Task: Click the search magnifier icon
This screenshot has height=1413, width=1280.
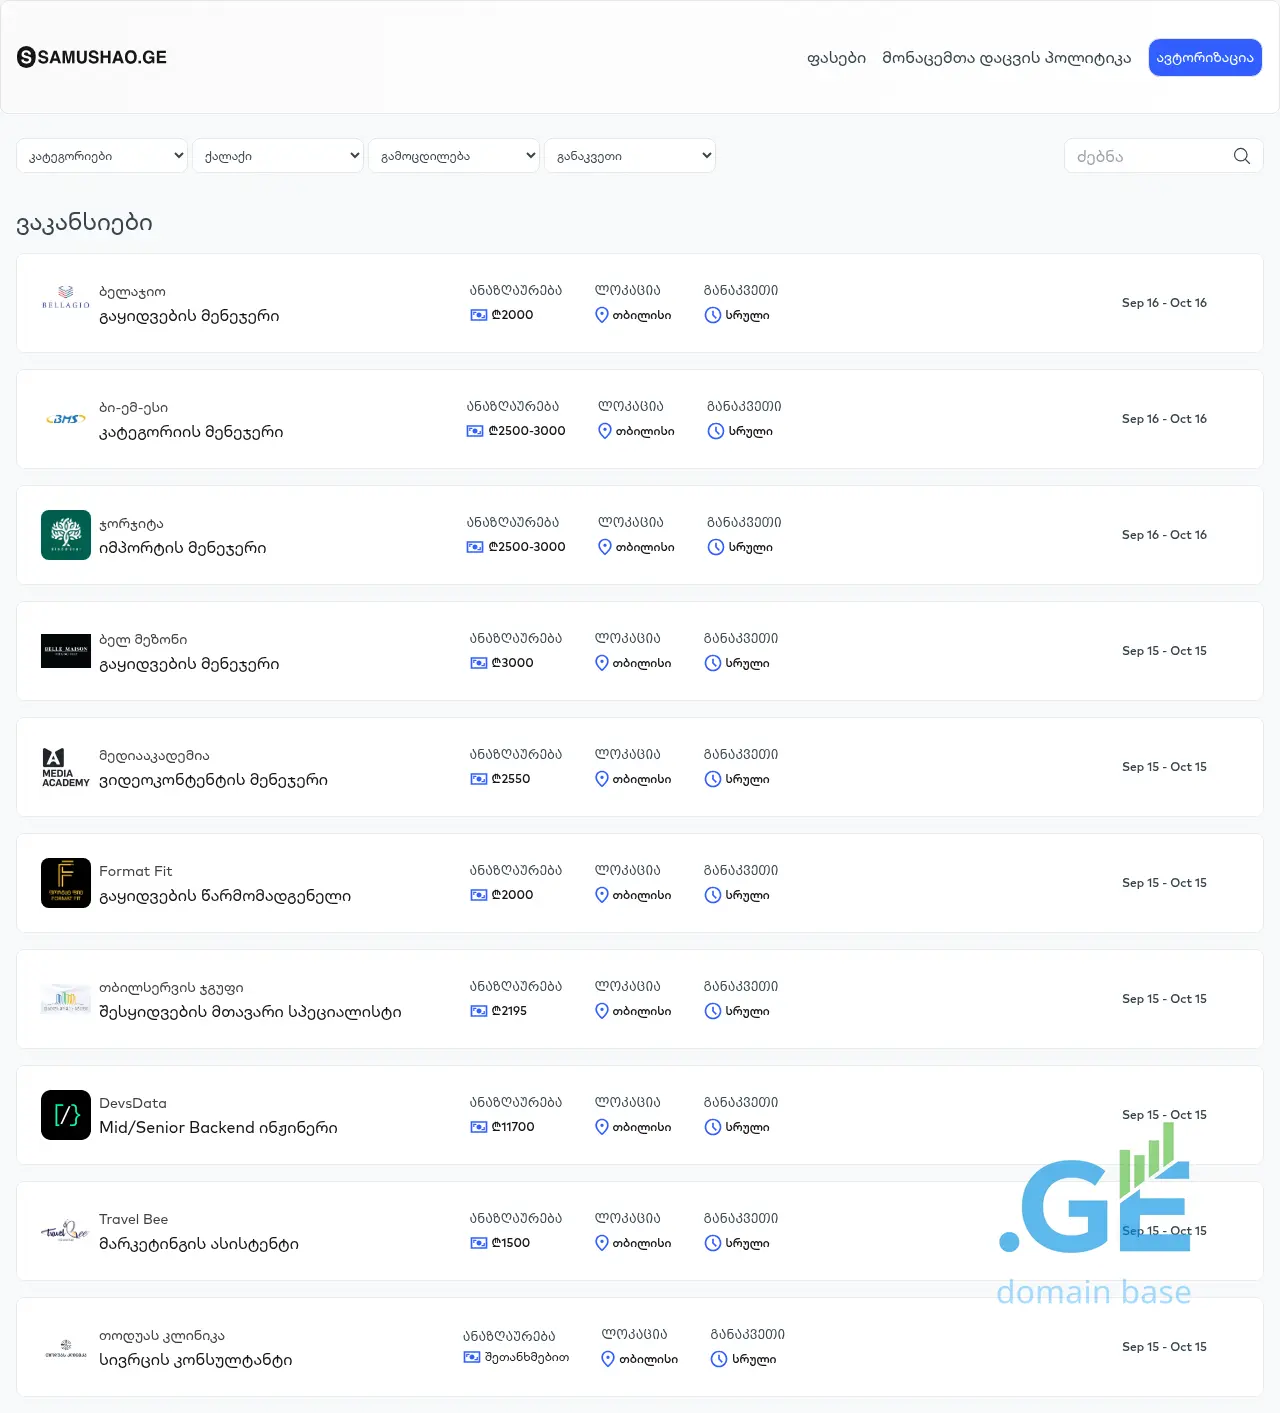Action: (1242, 156)
